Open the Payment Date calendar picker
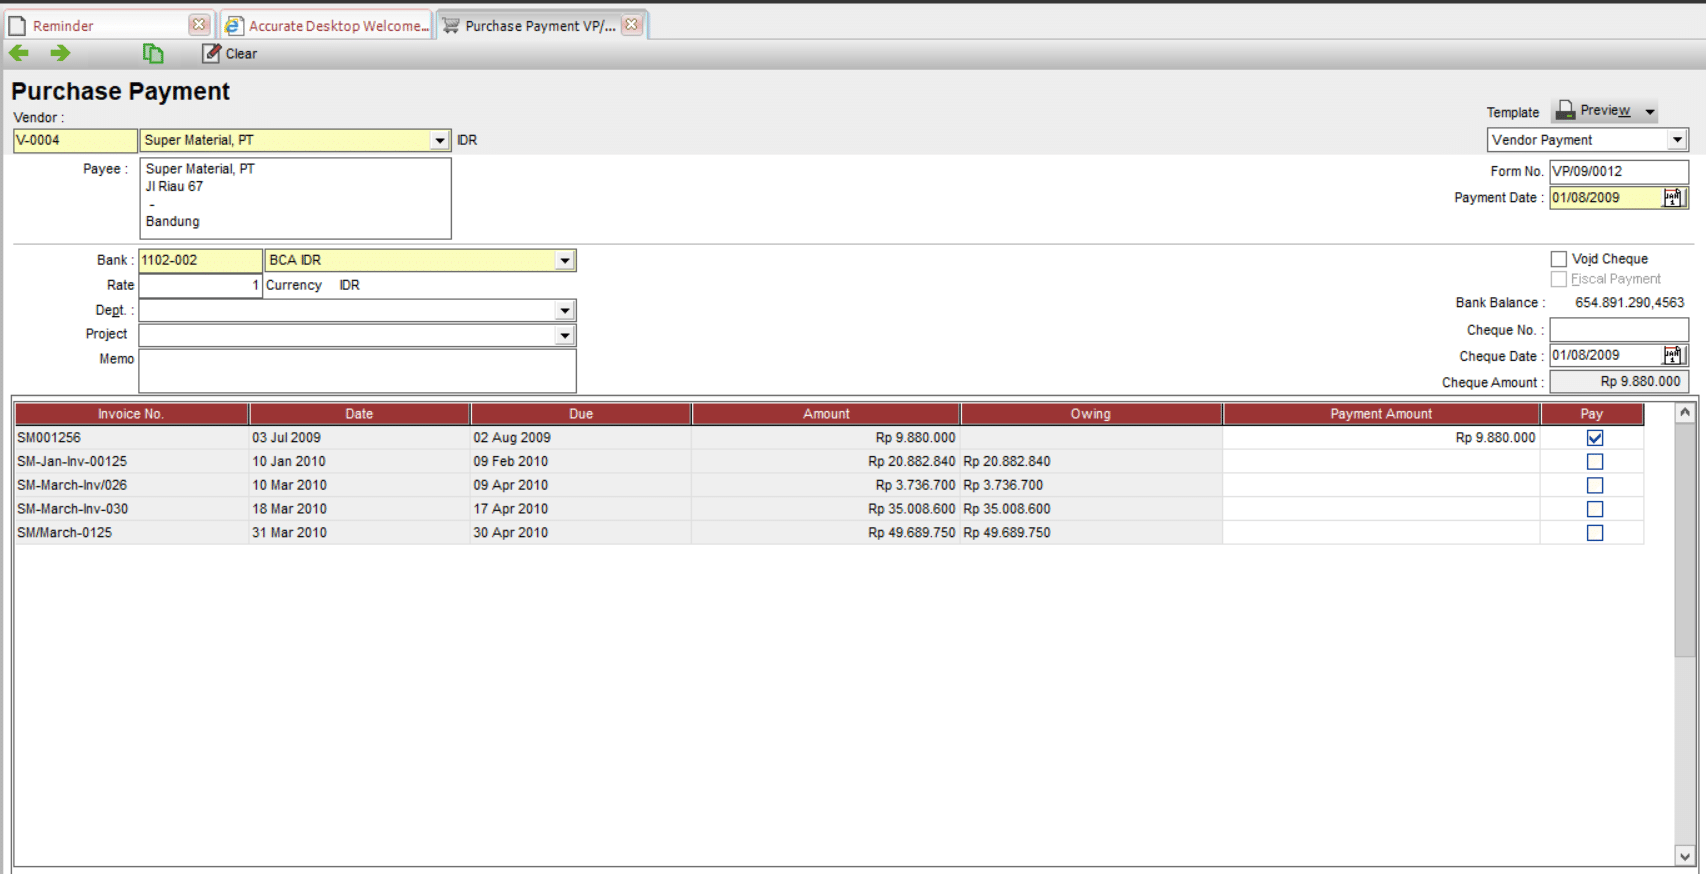 pos(1673,198)
